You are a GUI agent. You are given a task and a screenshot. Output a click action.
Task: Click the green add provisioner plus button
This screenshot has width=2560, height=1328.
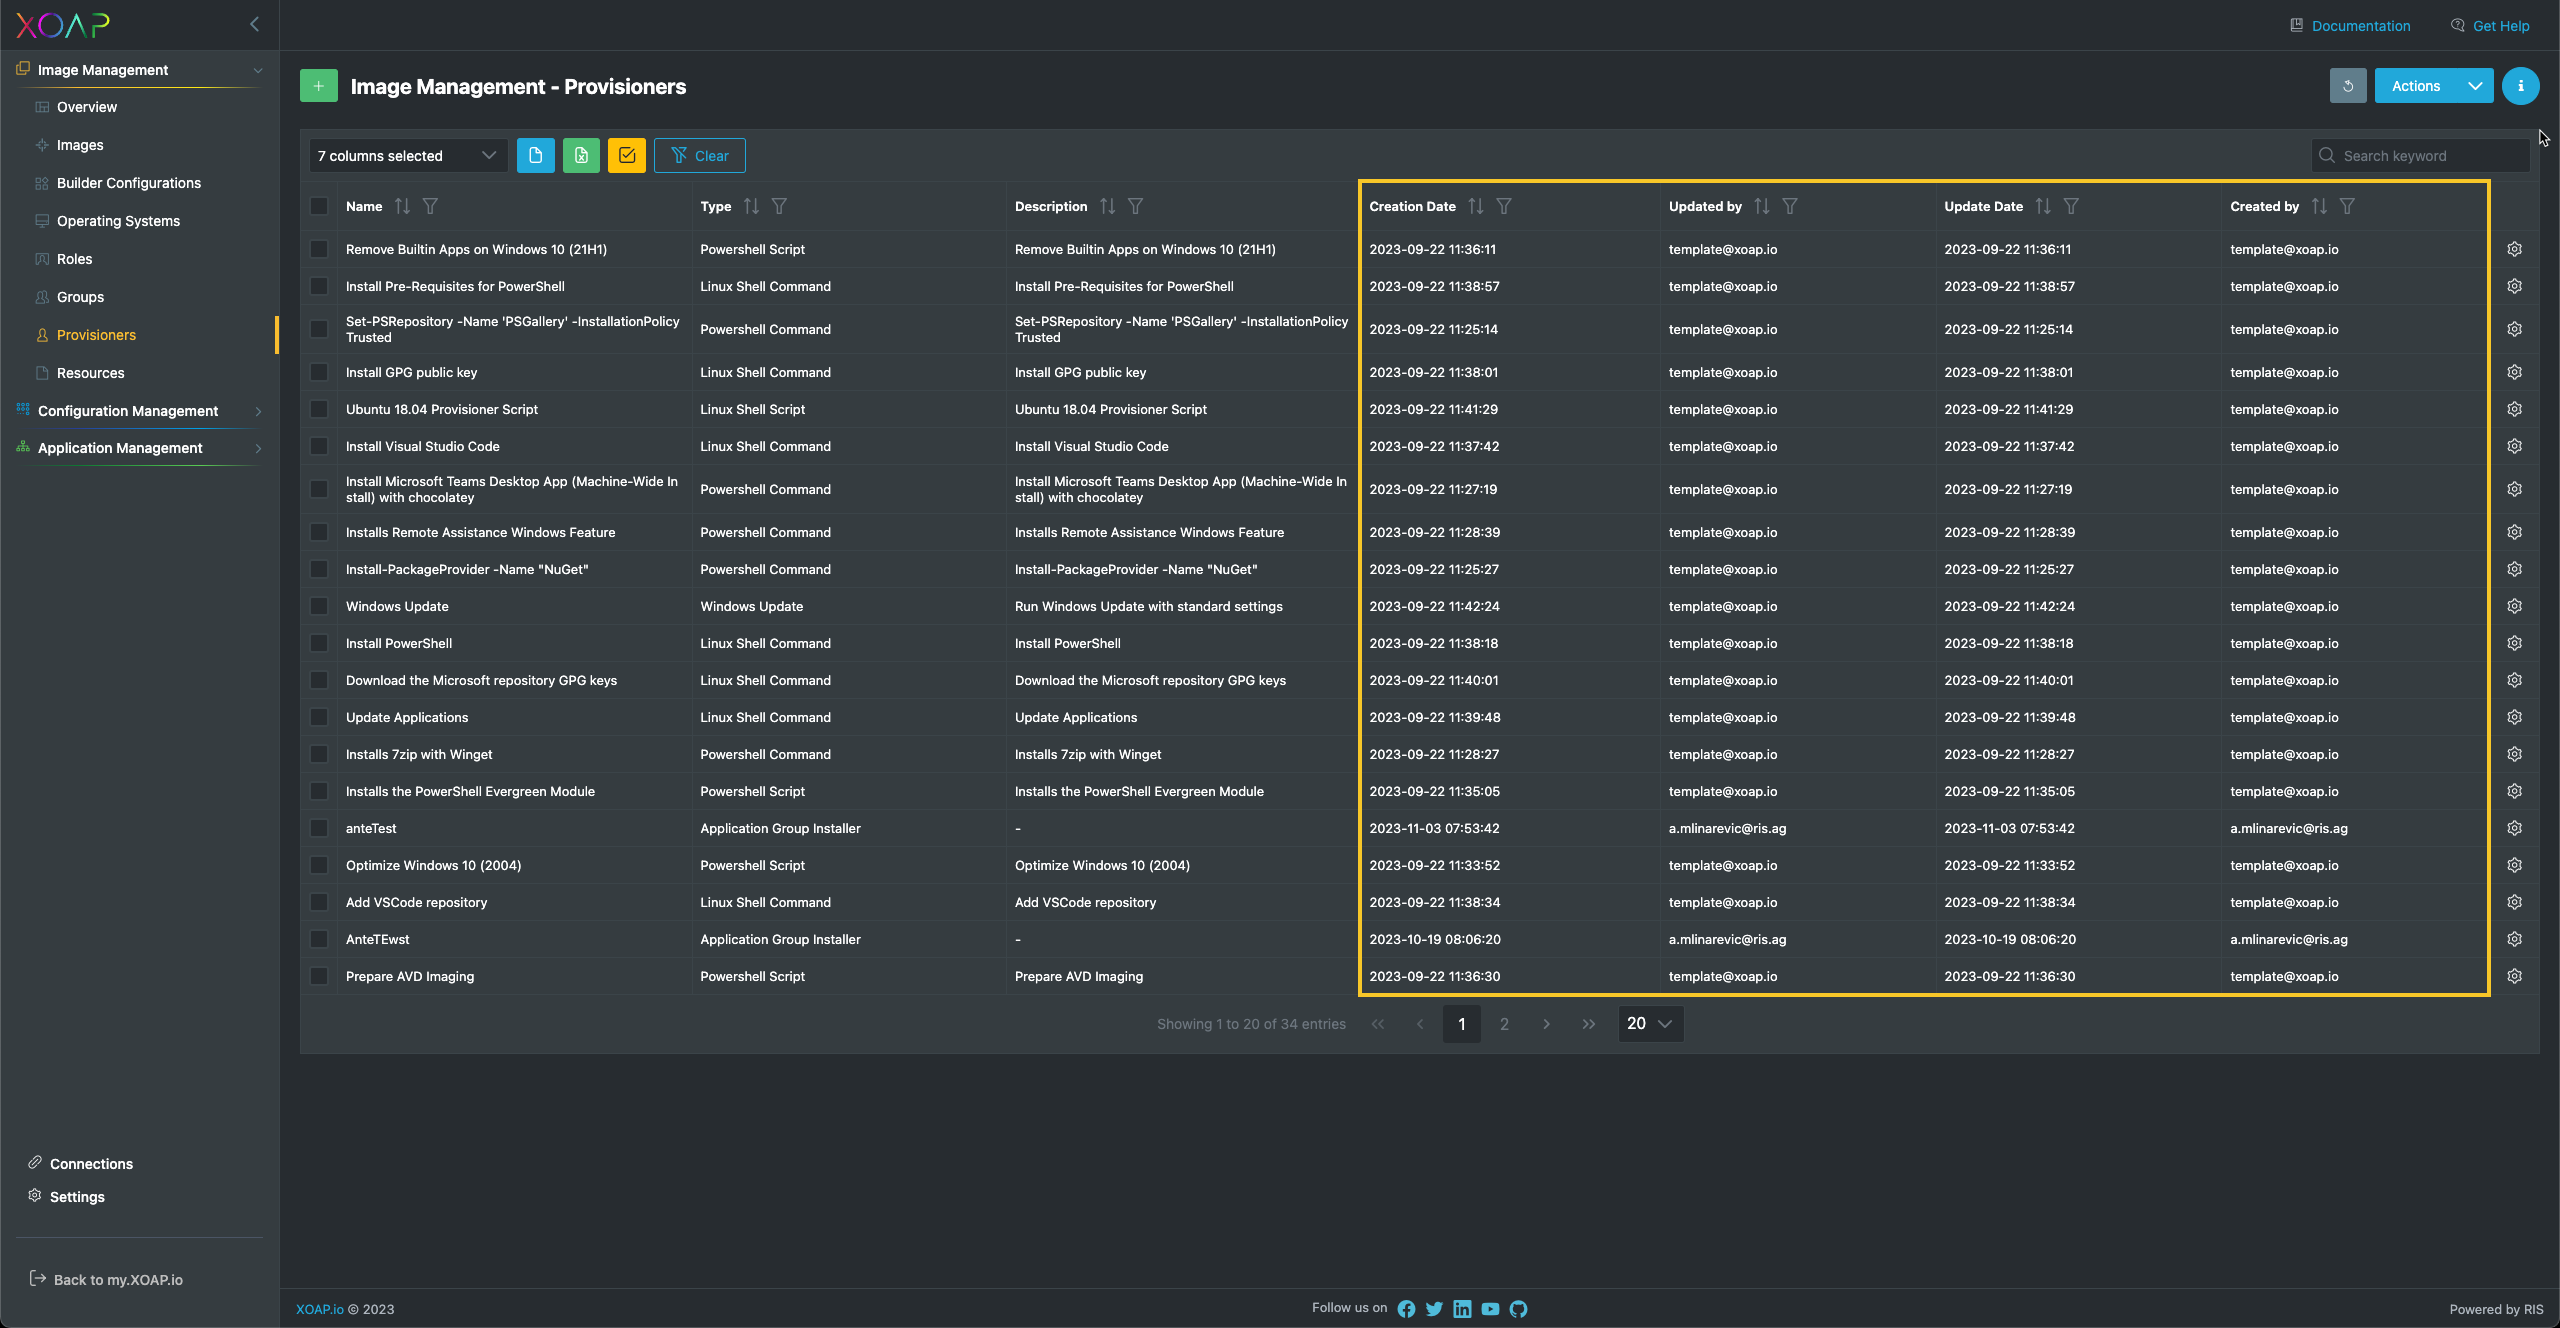click(318, 86)
